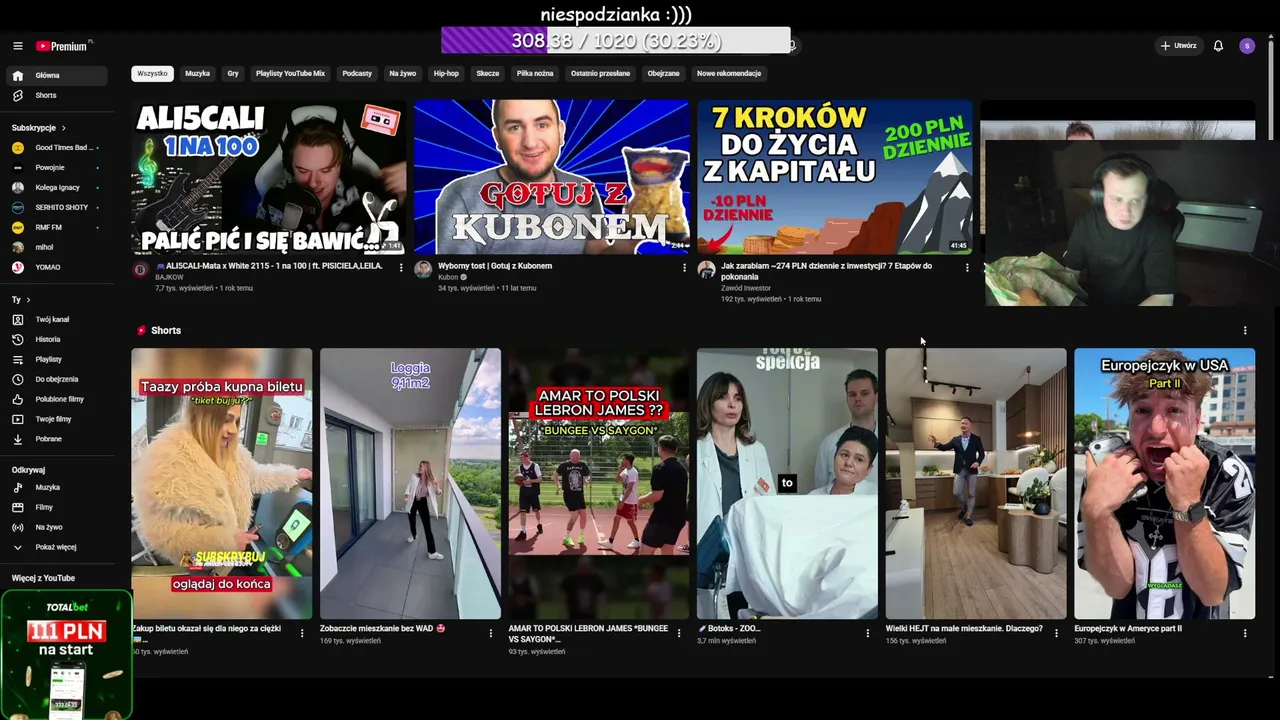Select the Ostatnio przesłane chip
The width and height of the screenshot is (1280, 720).
(600, 73)
